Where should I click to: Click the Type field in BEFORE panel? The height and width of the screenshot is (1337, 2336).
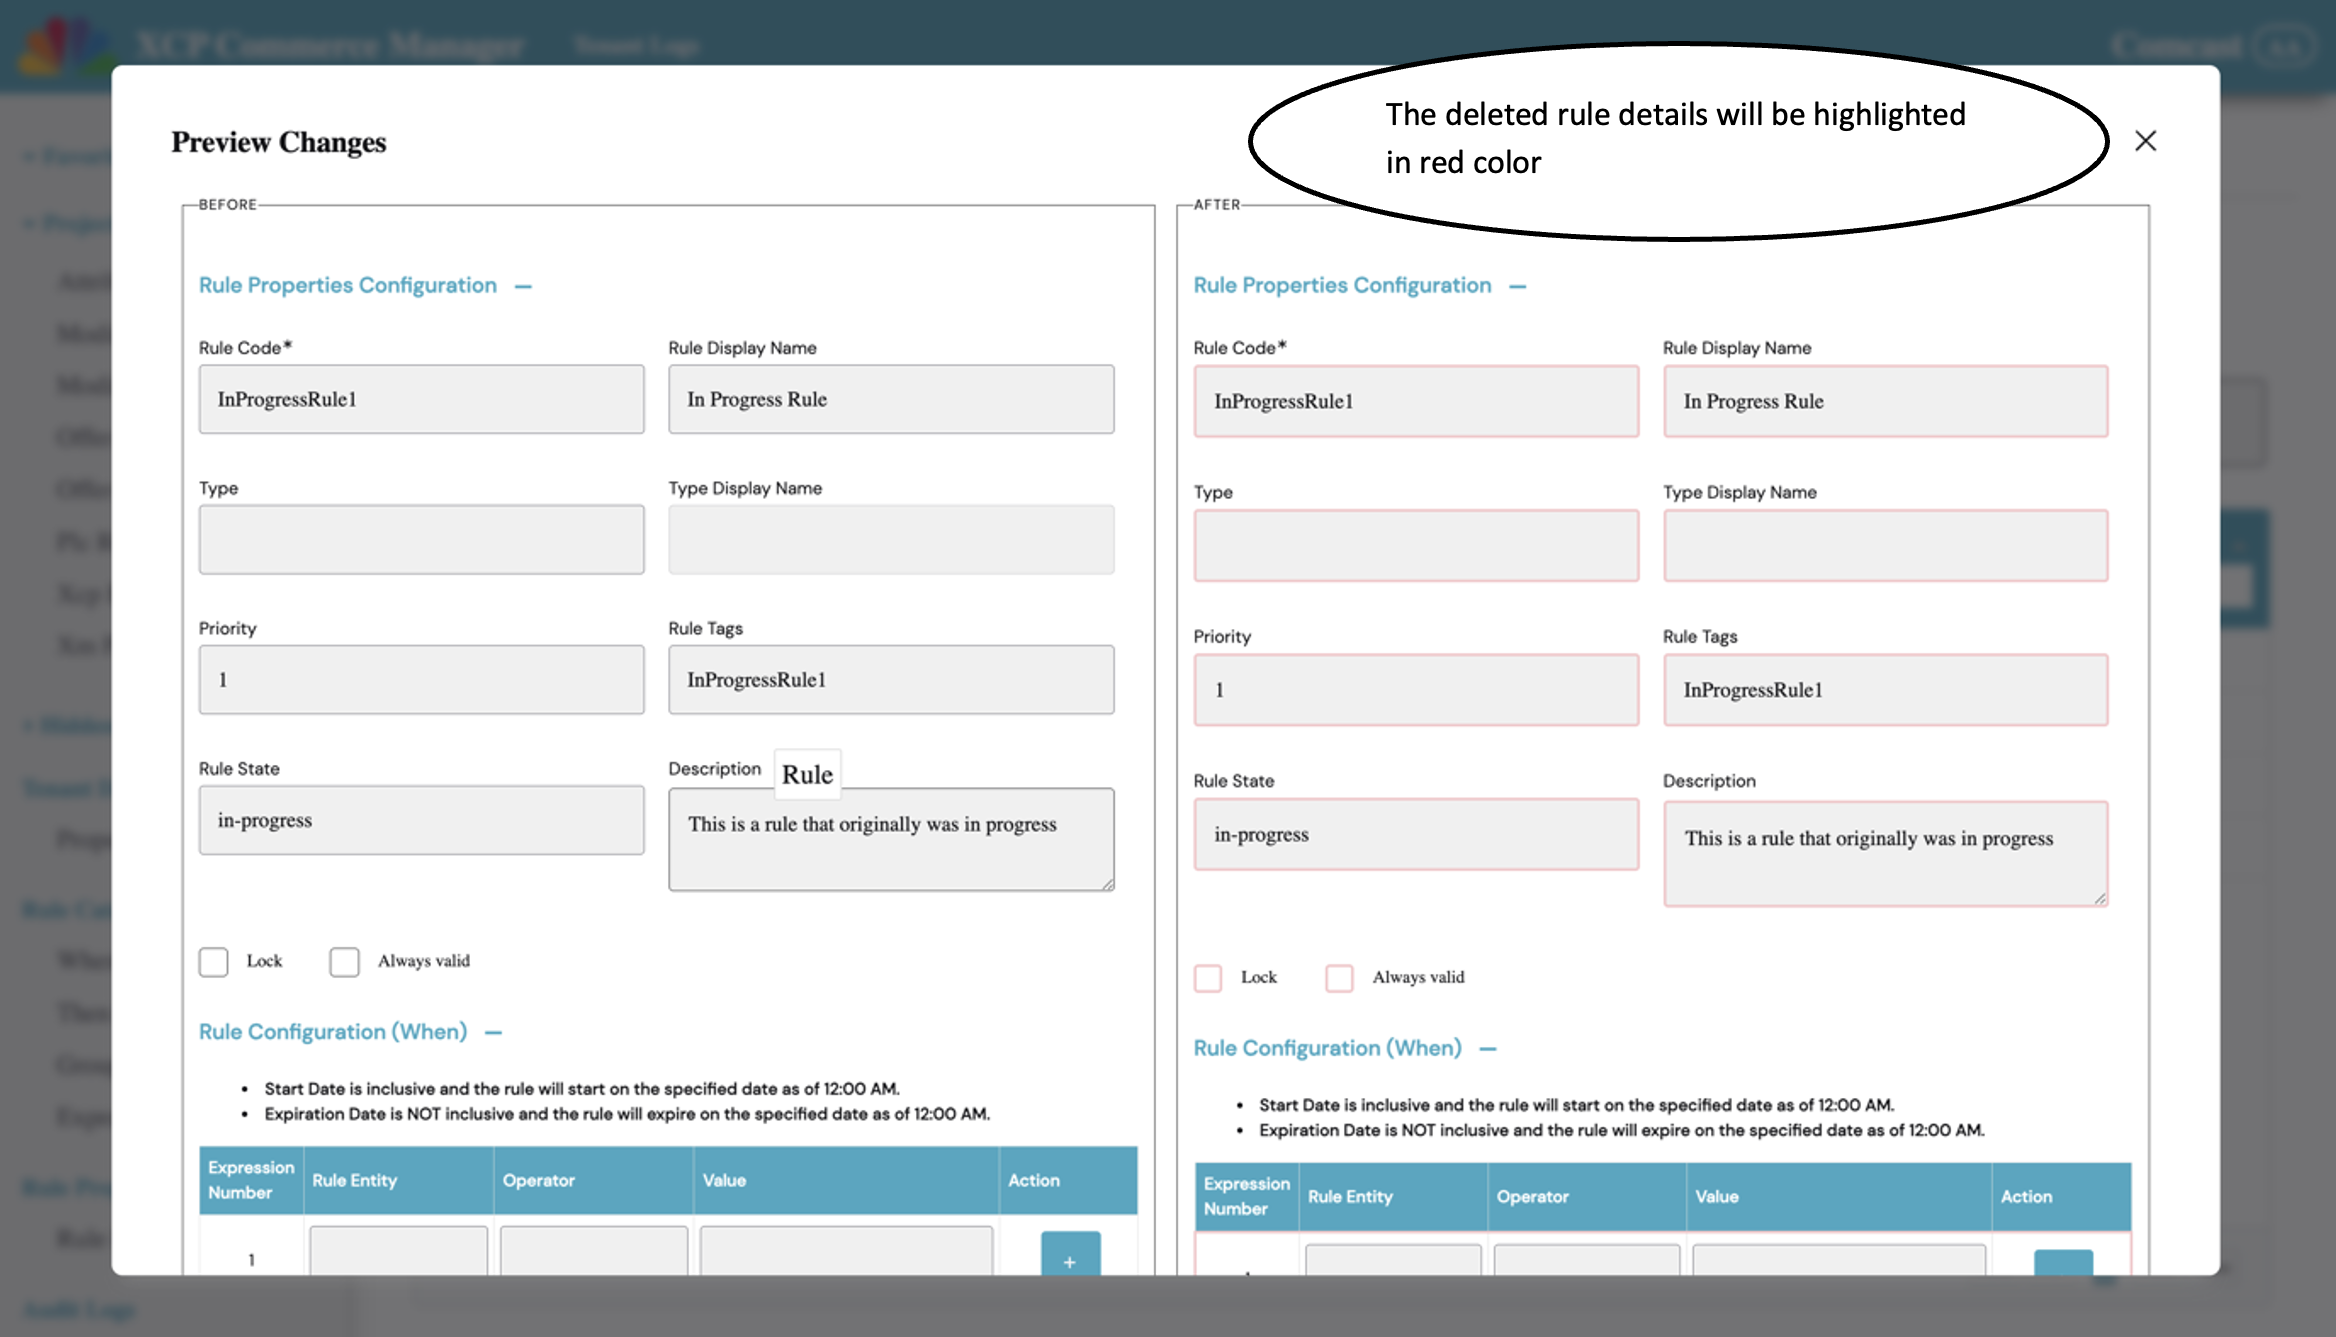421,539
